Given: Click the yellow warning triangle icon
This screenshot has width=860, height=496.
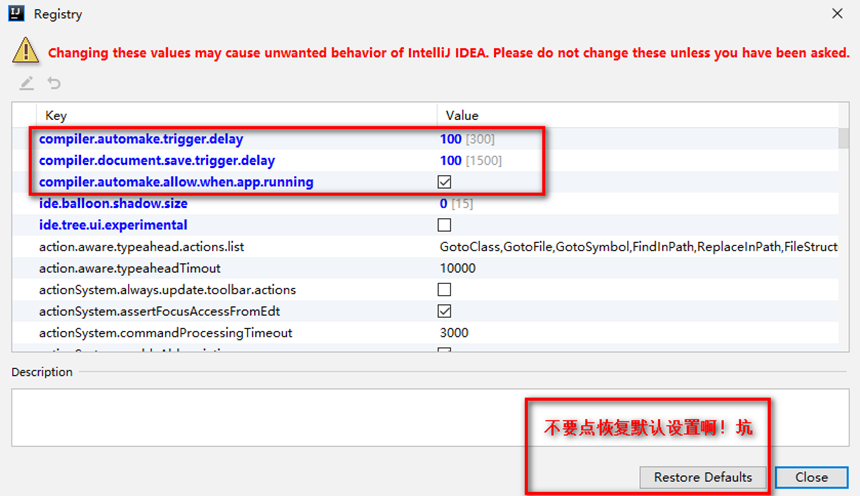Looking at the screenshot, I should (x=25, y=51).
